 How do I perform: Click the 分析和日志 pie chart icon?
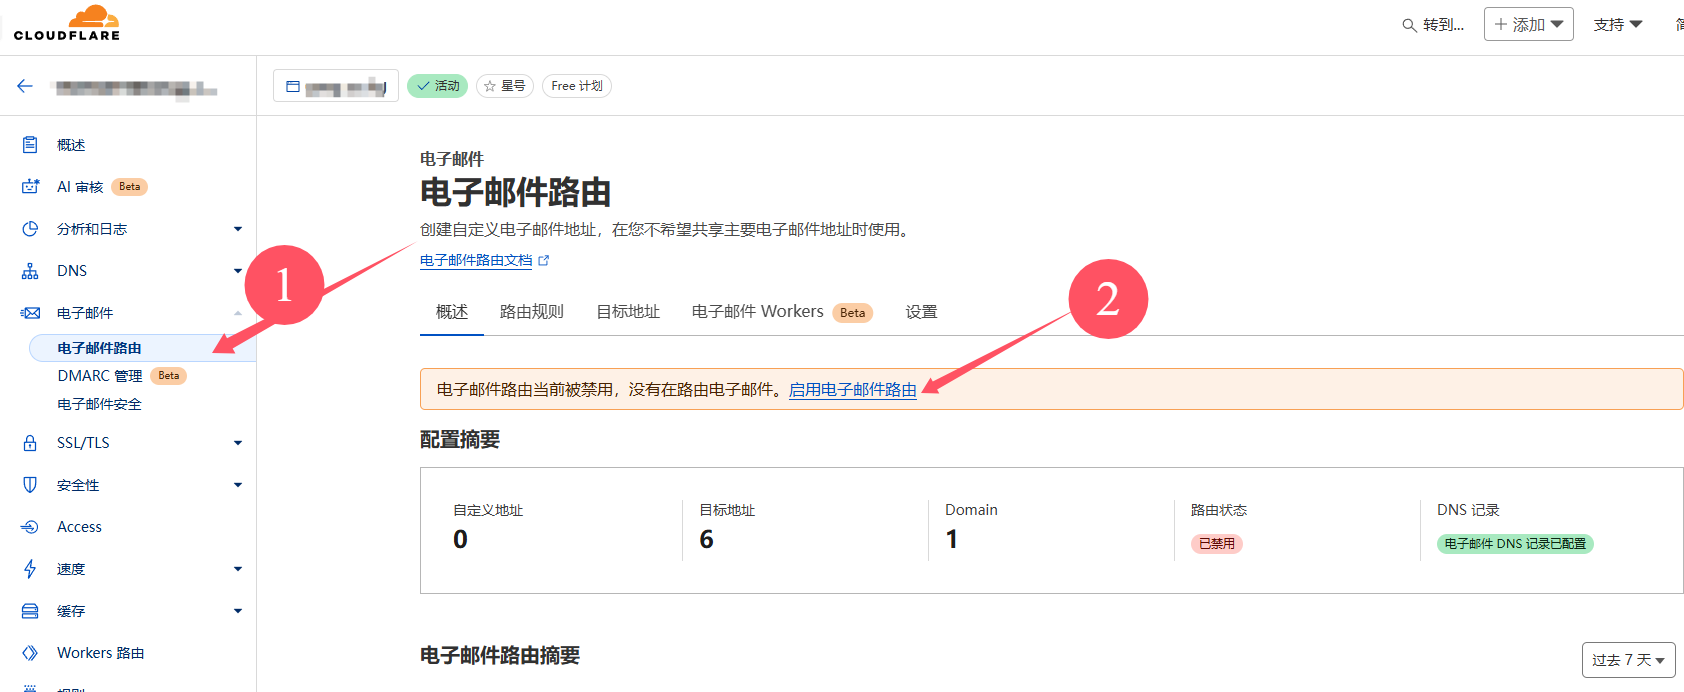point(30,229)
